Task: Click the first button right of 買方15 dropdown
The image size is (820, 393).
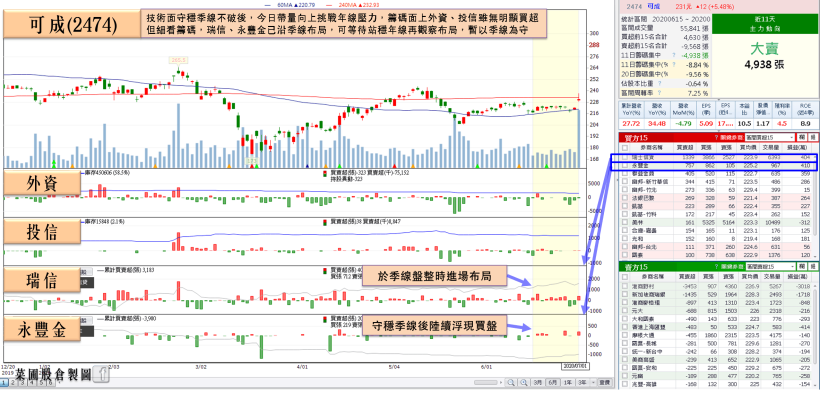Action: click(802, 137)
